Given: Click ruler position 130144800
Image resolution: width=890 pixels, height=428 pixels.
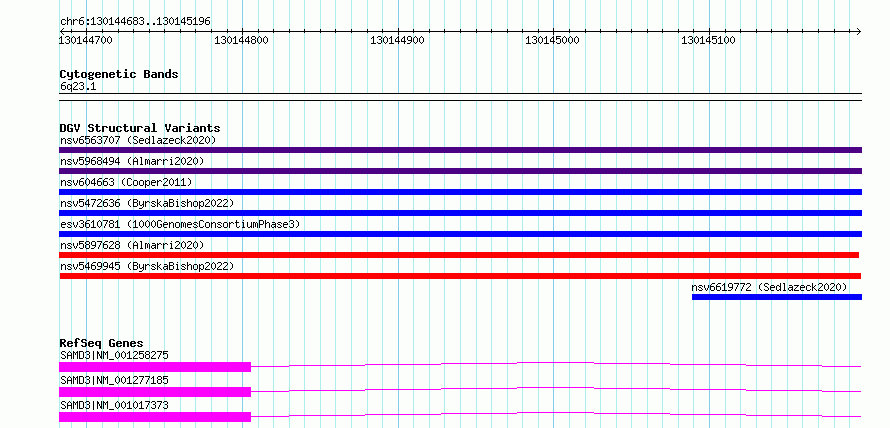Looking at the screenshot, I should click(x=241, y=40).
